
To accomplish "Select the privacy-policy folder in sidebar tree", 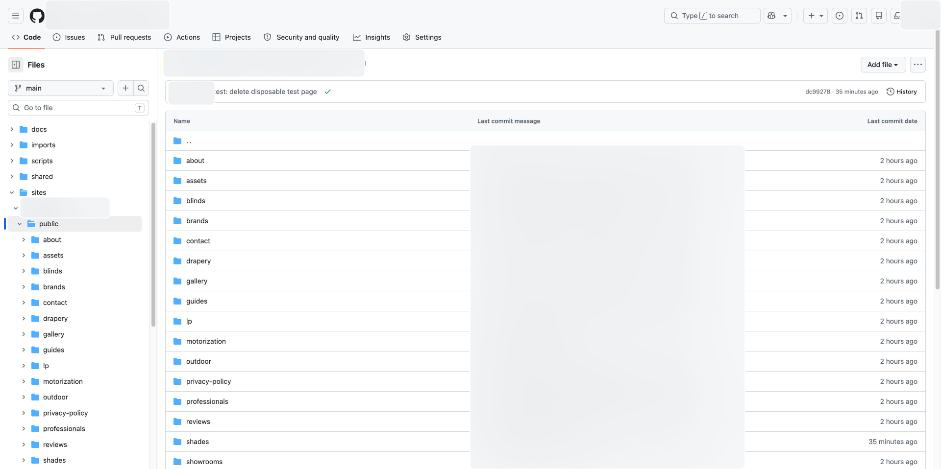I will pyautogui.click(x=65, y=413).
